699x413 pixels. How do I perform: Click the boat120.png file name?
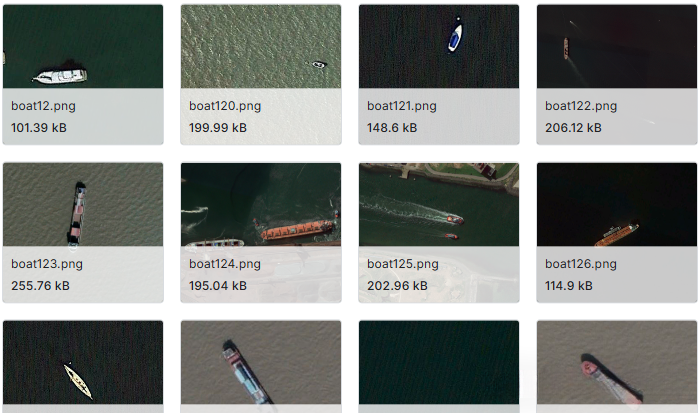pyautogui.click(x=225, y=106)
